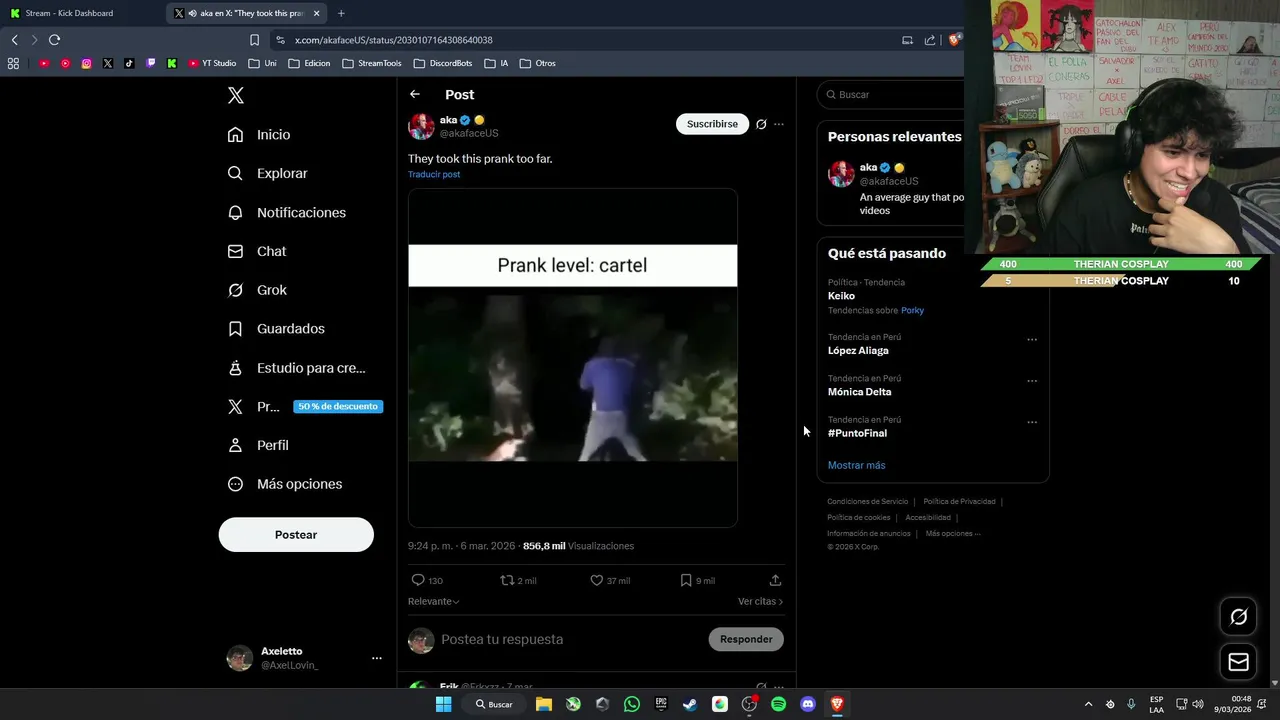Open Twitch bookmark icon
The width and height of the screenshot is (1280, 720).
[x=151, y=63]
